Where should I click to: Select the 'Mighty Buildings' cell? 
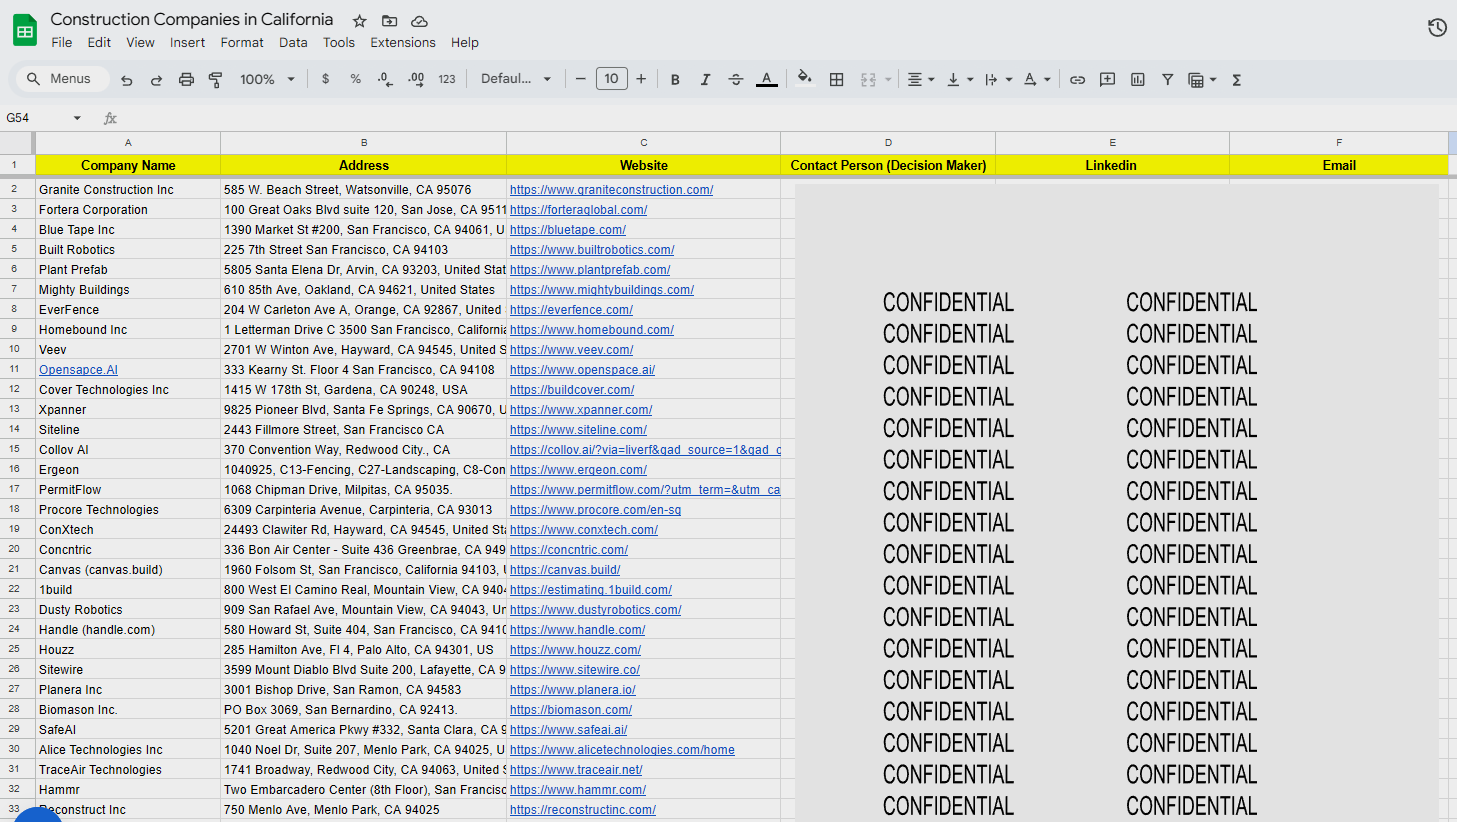pos(128,290)
